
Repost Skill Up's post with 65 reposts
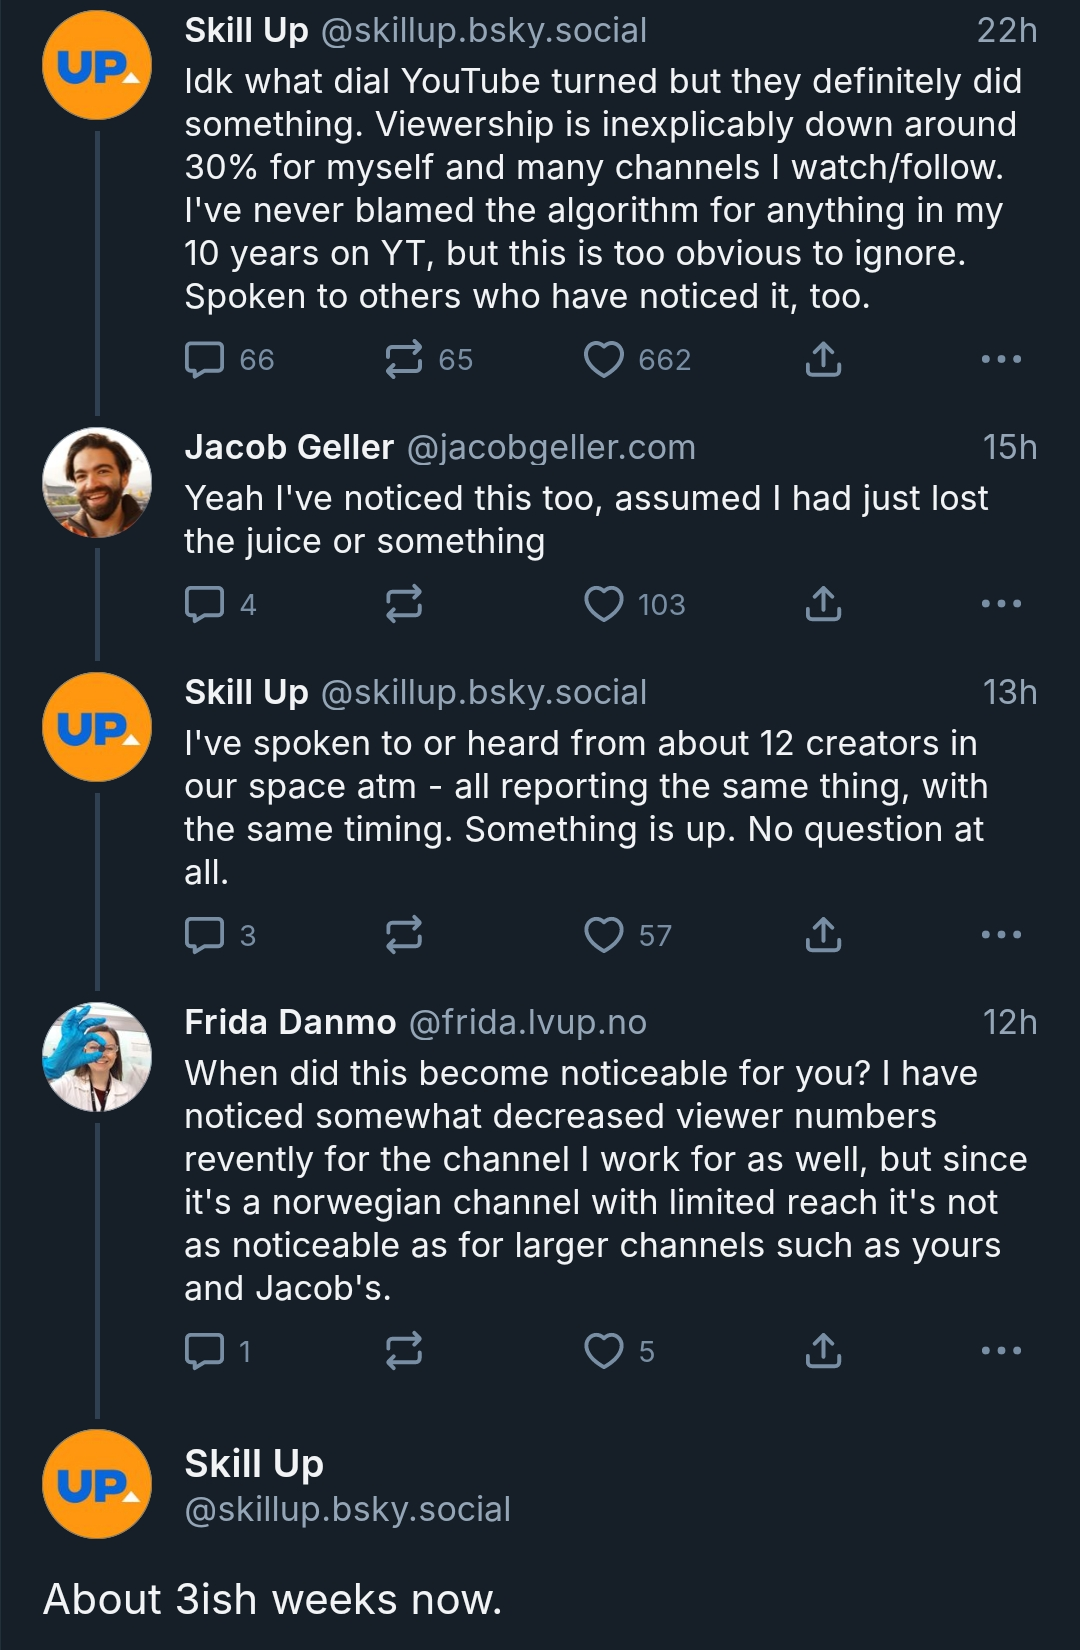point(404,359)
